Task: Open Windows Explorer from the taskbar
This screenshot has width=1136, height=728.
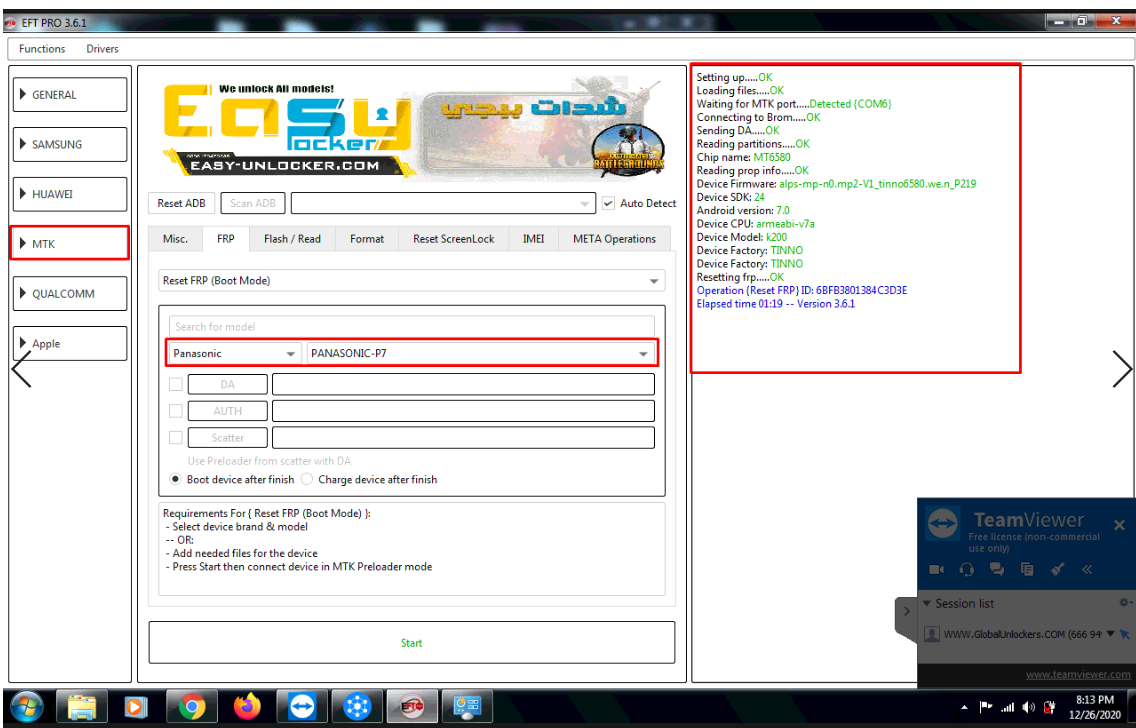Action: [x=82, y=706]
